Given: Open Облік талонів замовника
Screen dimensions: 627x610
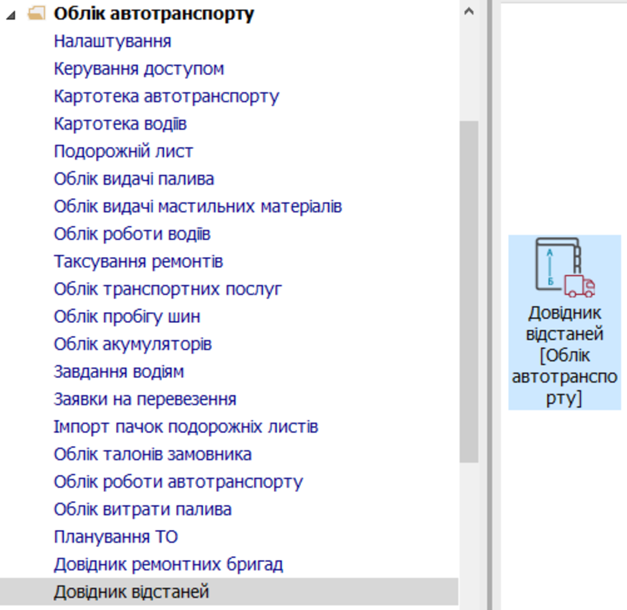Looking at the screenshot, I should pos(153,454).
